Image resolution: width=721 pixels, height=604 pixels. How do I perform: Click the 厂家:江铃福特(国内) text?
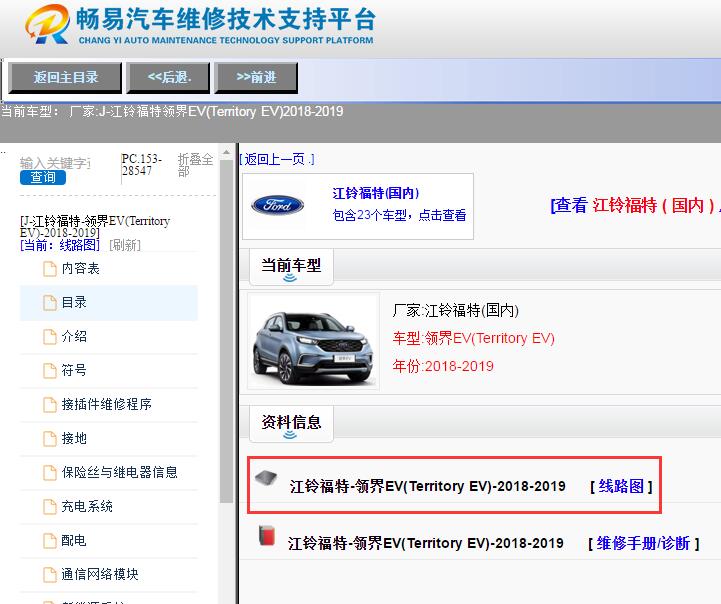click(455, 311)
